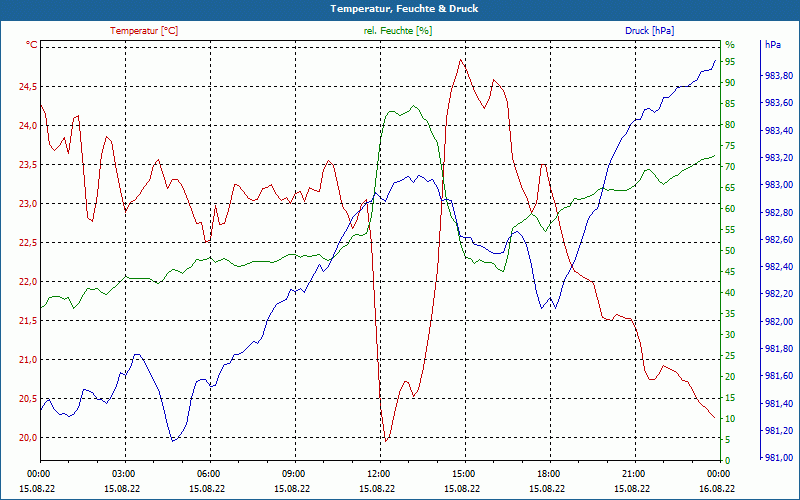
Task: Click the 24,5 temperature axis value
Action: point(28,87)
